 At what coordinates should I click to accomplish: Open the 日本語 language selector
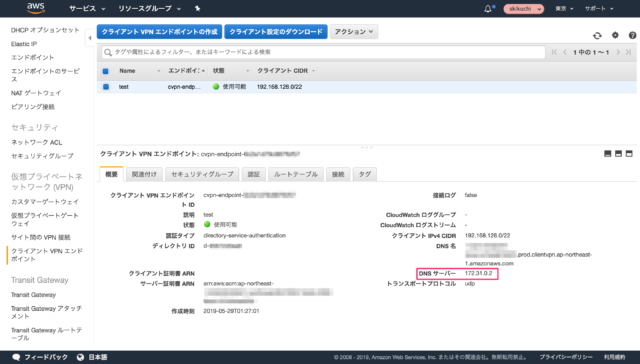[x=98, y=357]
